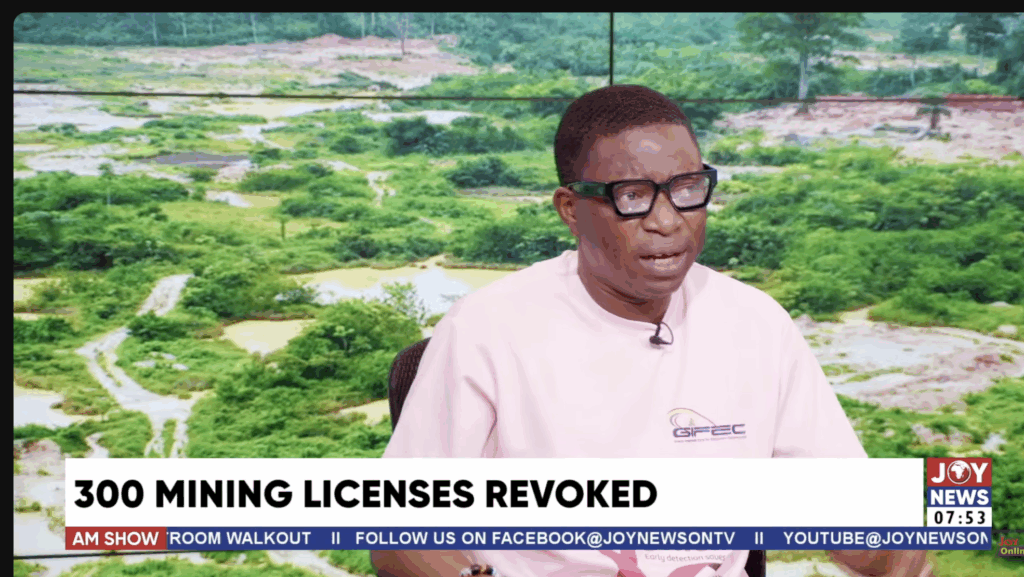
Task: Click the '300 MINING LICENSES REVOKED' headline
Action: pyautogui.click(x=365, y=493)
